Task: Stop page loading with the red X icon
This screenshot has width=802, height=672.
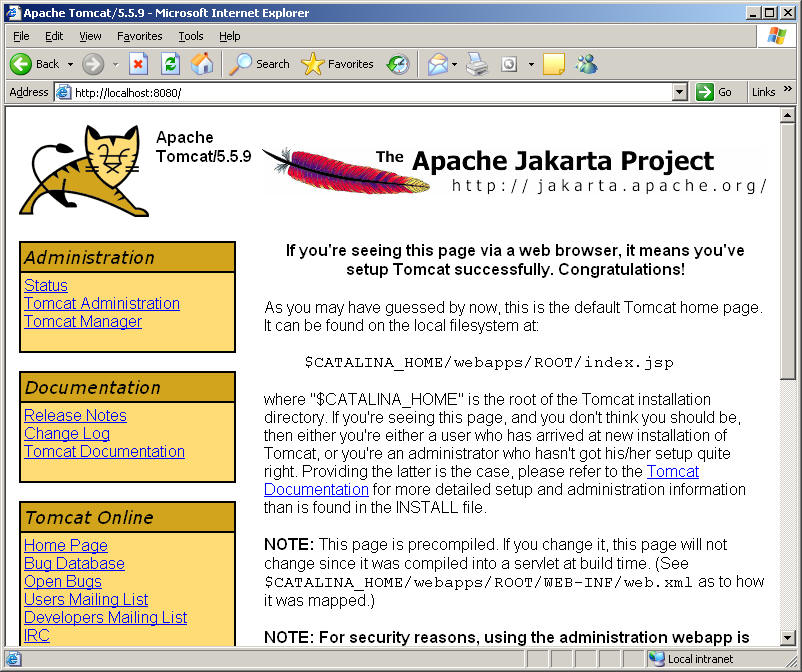Action: [138, 64]
